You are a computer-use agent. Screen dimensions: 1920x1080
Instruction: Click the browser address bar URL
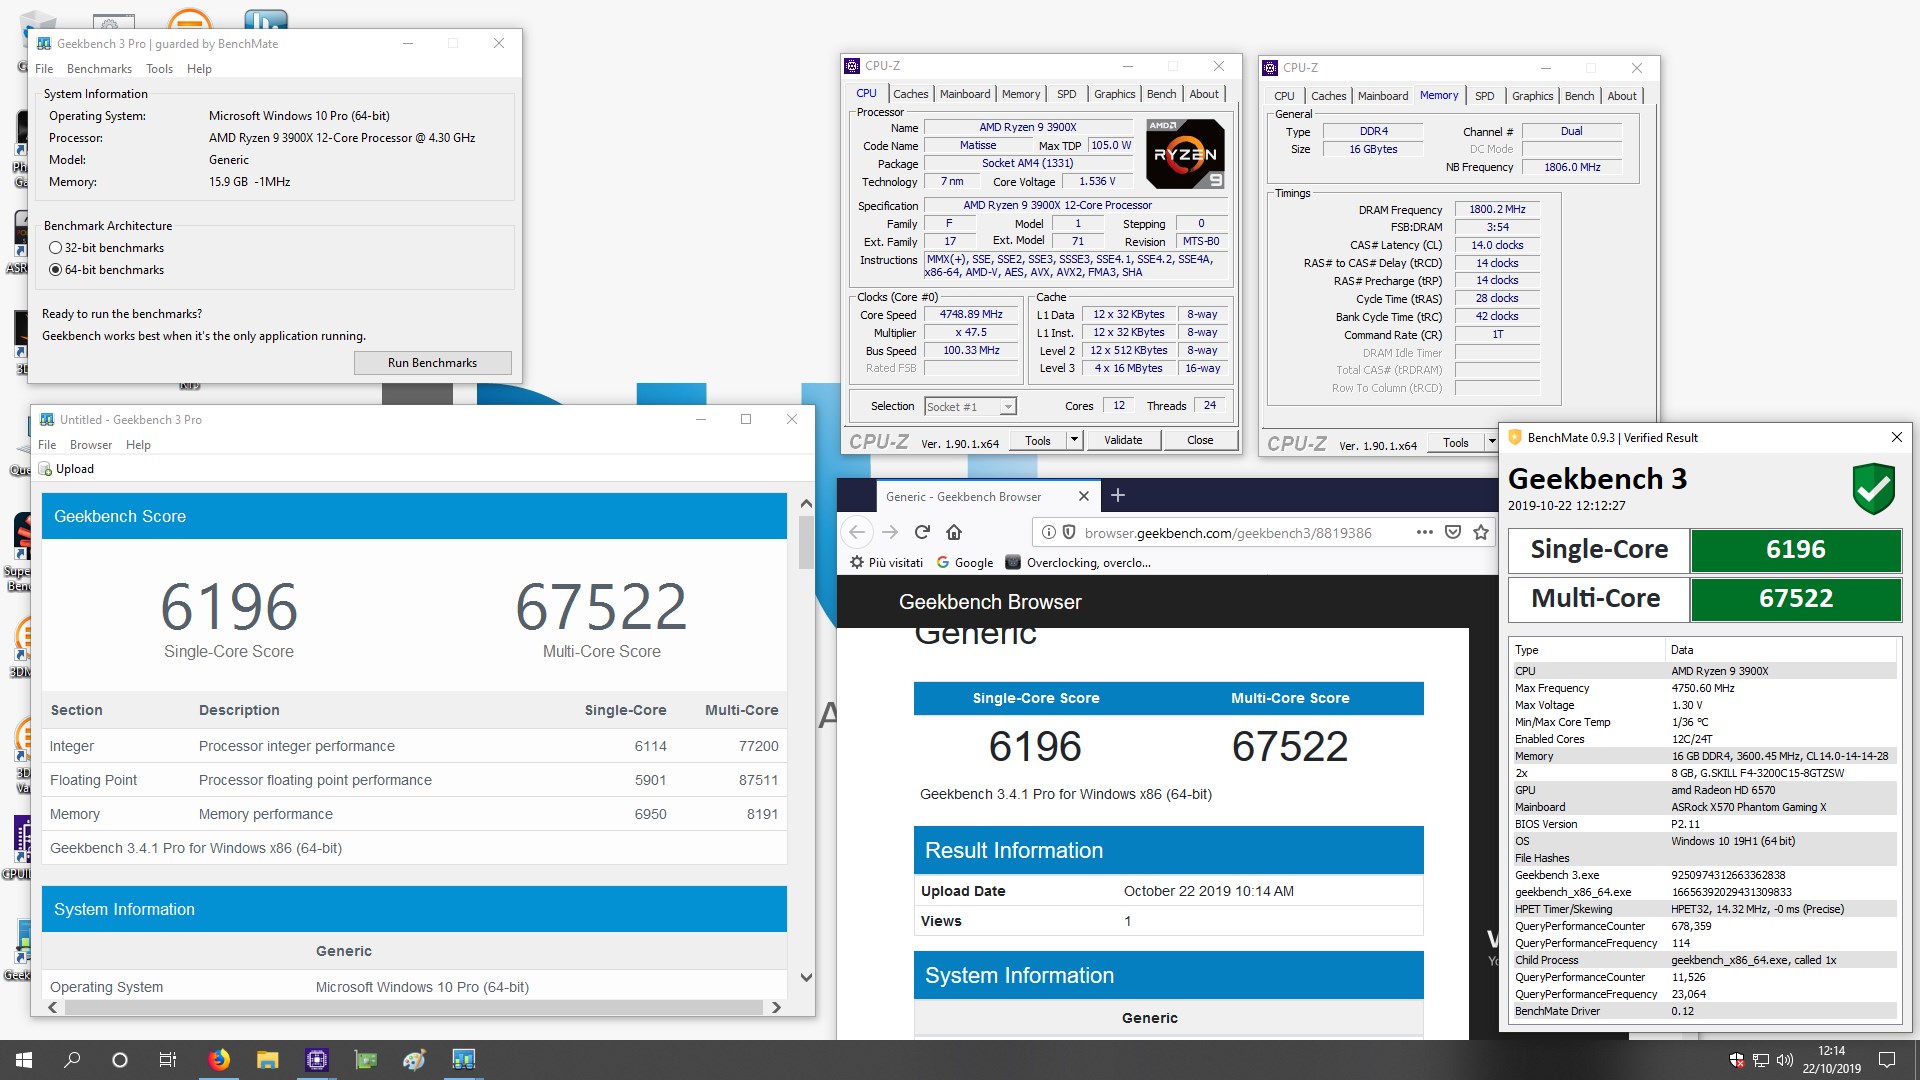tap(1228, 533)
